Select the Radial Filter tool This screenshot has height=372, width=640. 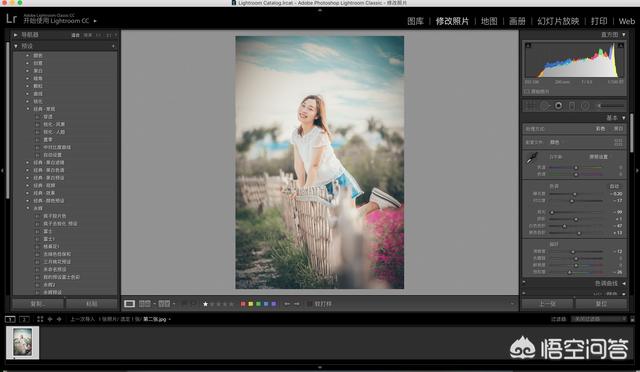pyautogui.click(x=585, y=106)
